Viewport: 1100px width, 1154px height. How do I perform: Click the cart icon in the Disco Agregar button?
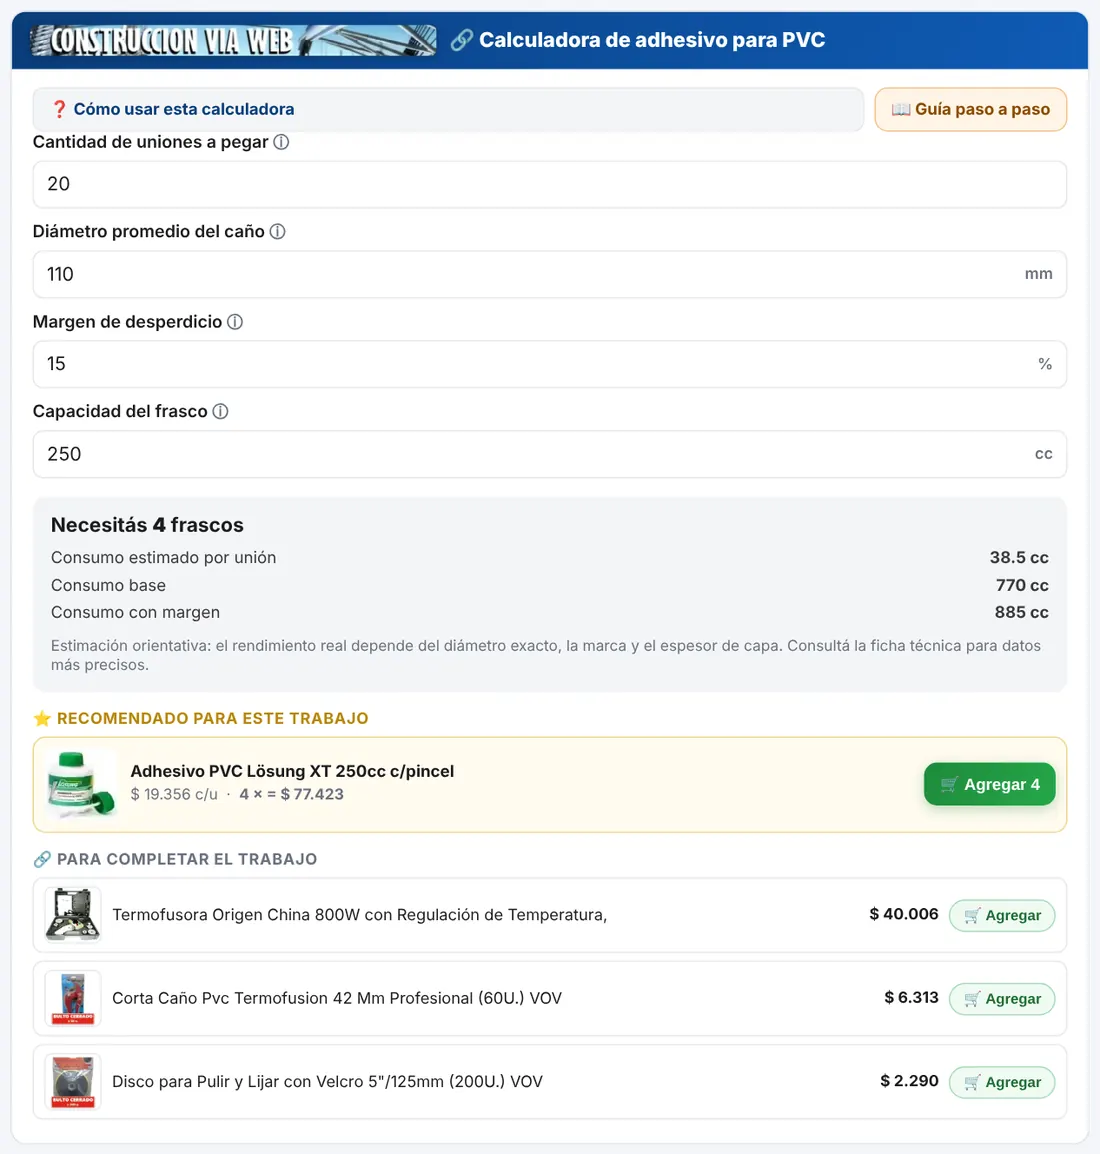tap(972, 1082)
